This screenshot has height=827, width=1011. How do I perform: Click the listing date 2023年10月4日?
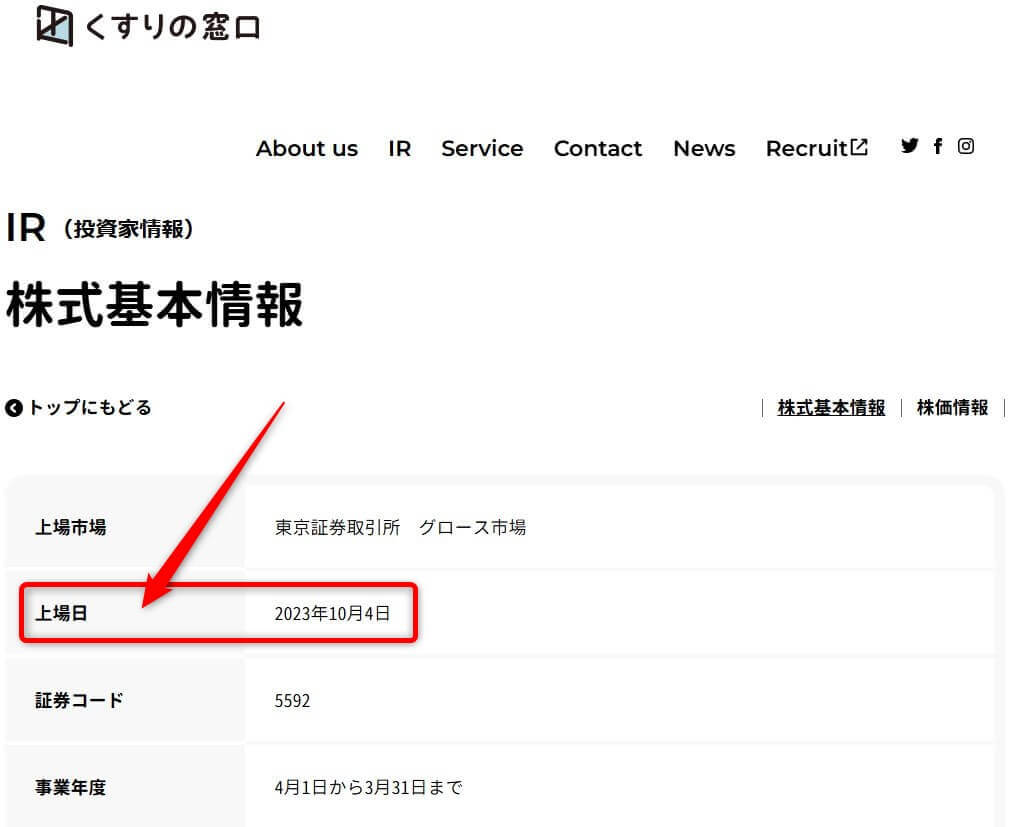[x=332, y=614]
